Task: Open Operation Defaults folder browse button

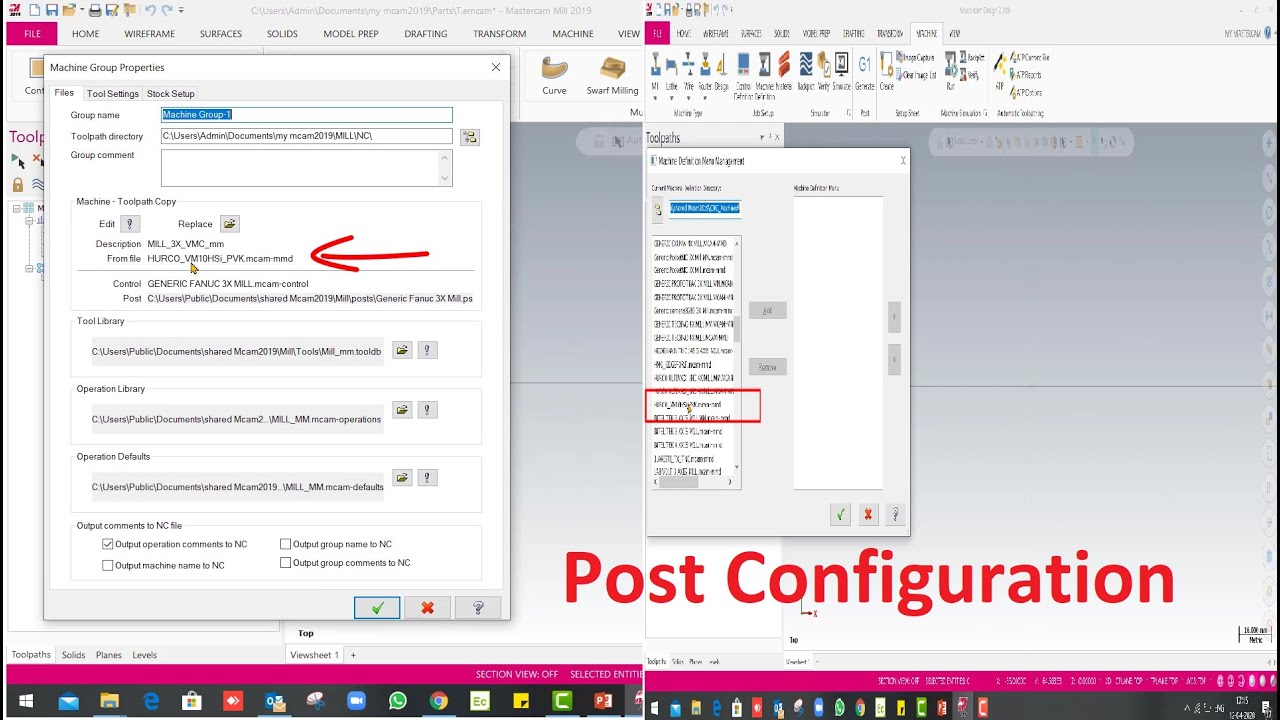Action: tap(402, 478)
